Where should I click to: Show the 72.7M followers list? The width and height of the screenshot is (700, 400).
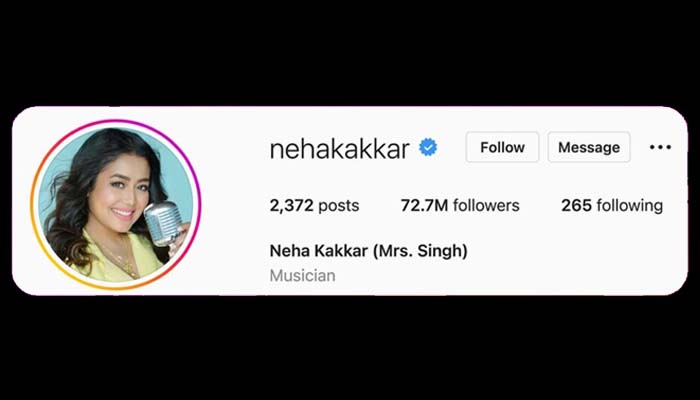click(x=460, y=205)
